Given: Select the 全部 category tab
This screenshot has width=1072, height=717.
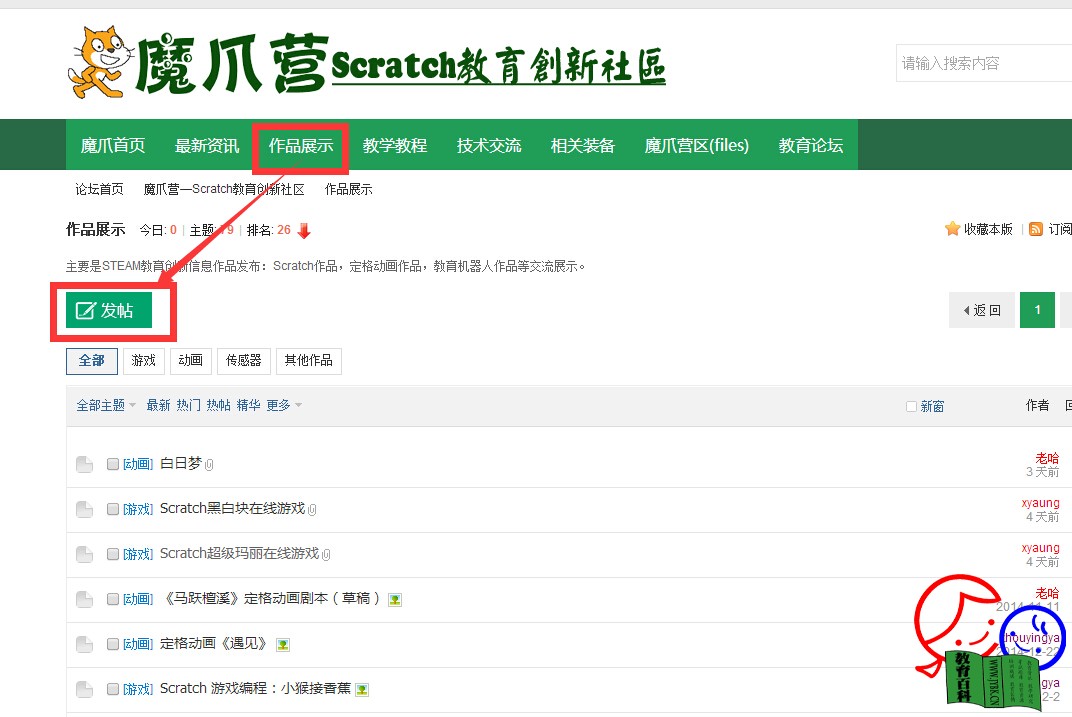Looking at the screenshot, I should tap(92, 361).
